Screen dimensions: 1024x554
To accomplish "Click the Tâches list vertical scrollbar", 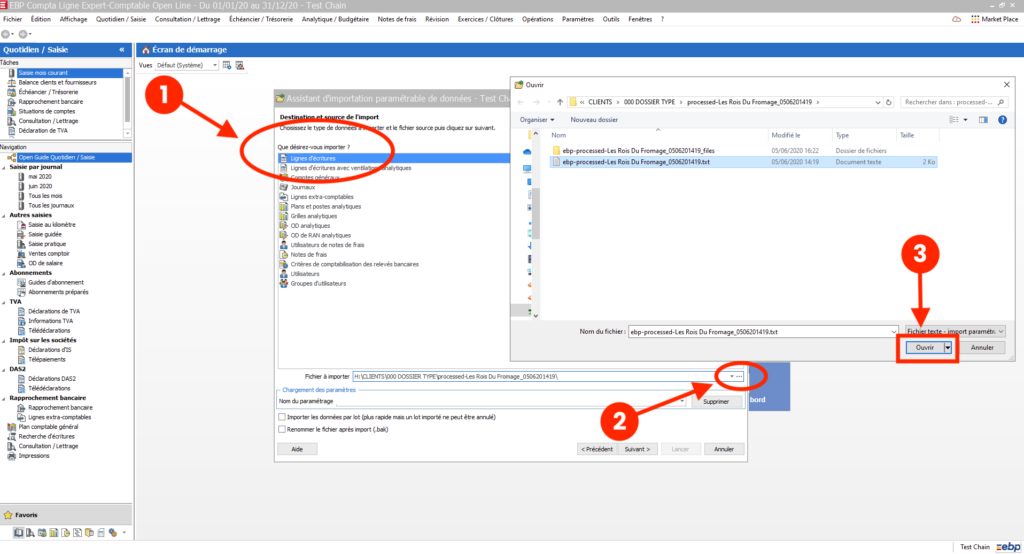I will coord(127,103).
